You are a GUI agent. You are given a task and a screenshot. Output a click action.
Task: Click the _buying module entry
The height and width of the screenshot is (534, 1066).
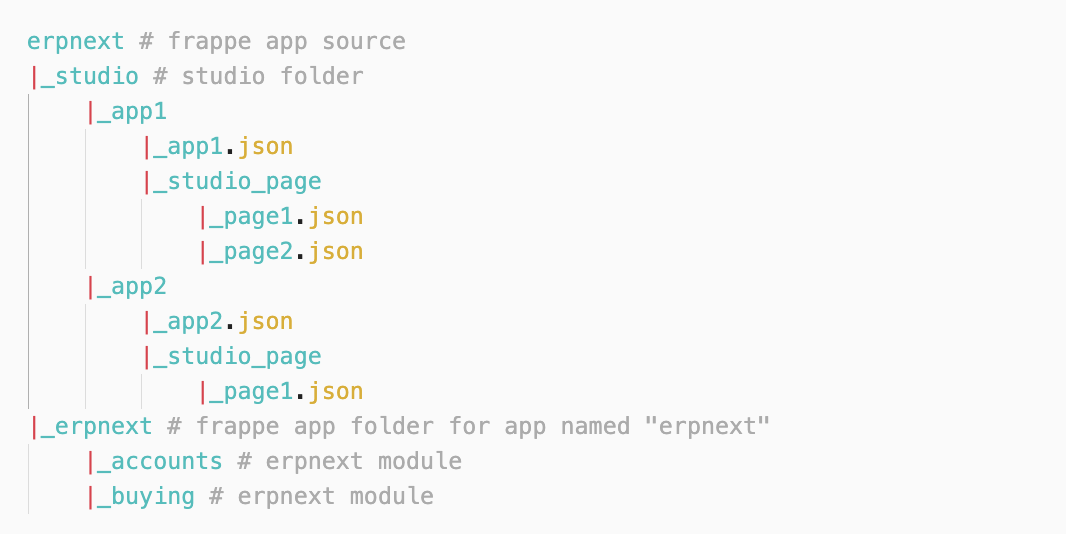145,497
